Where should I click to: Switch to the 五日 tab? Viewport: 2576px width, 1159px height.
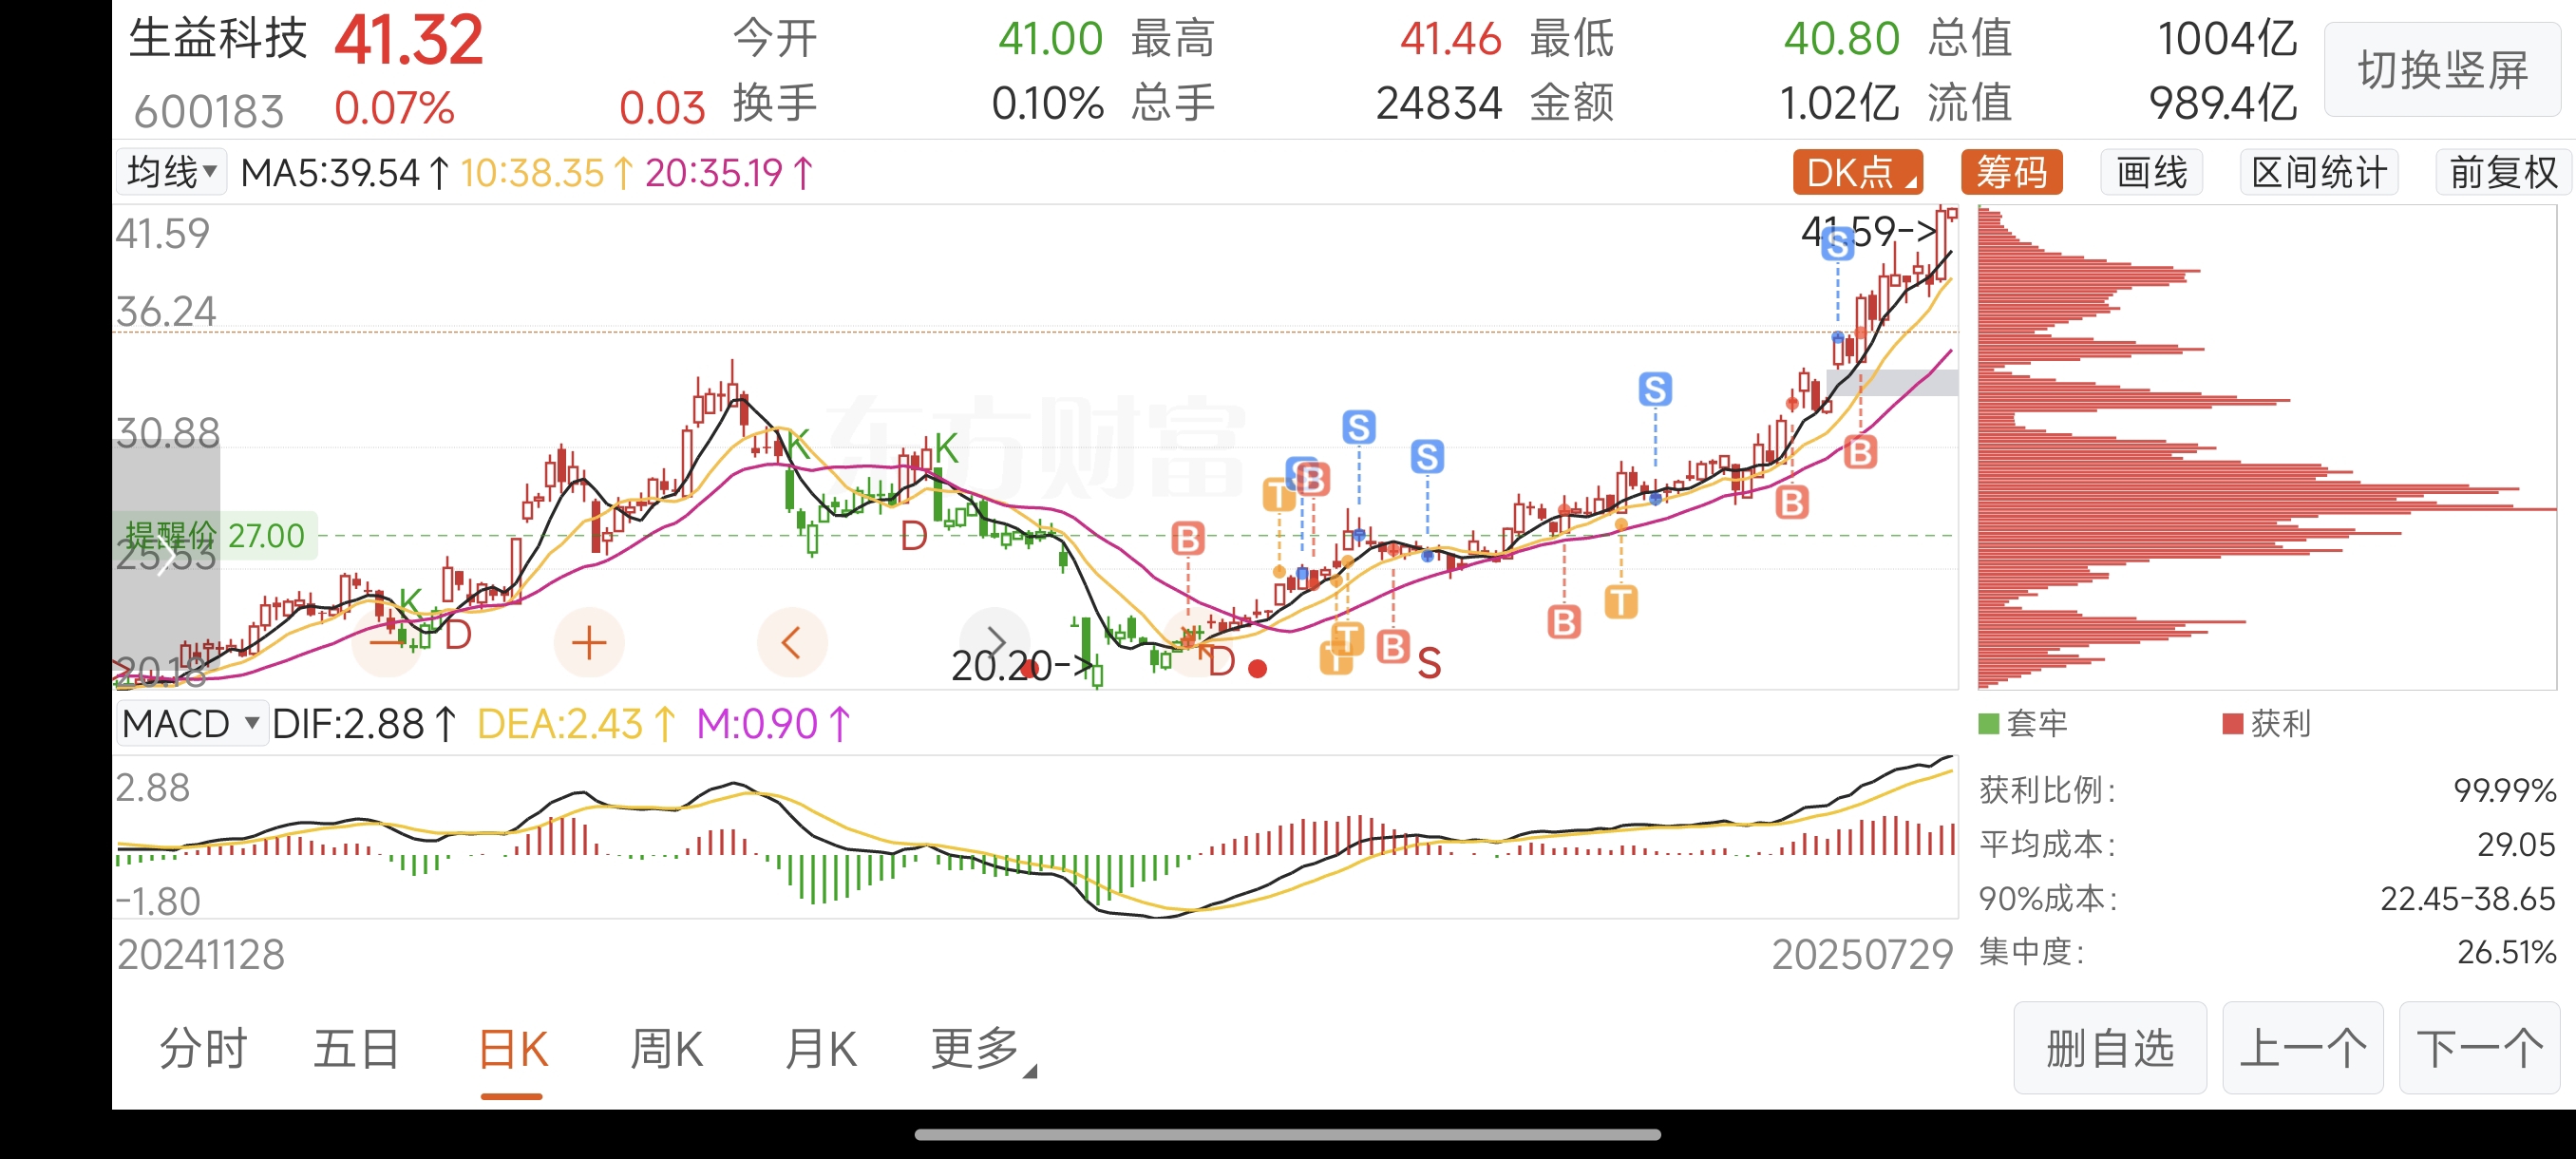click(357, 1049)
